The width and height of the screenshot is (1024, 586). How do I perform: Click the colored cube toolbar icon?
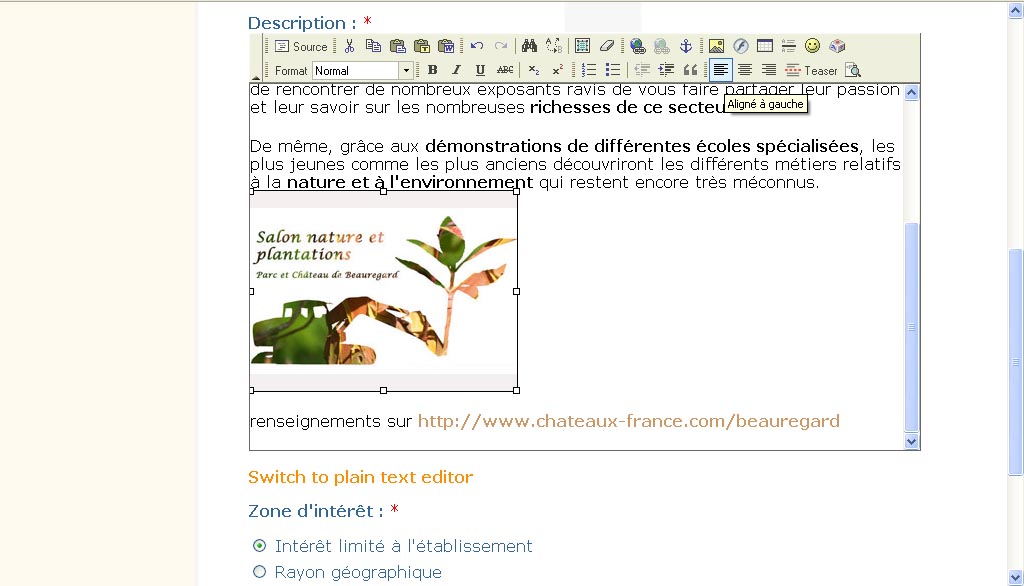coord(837,46)
